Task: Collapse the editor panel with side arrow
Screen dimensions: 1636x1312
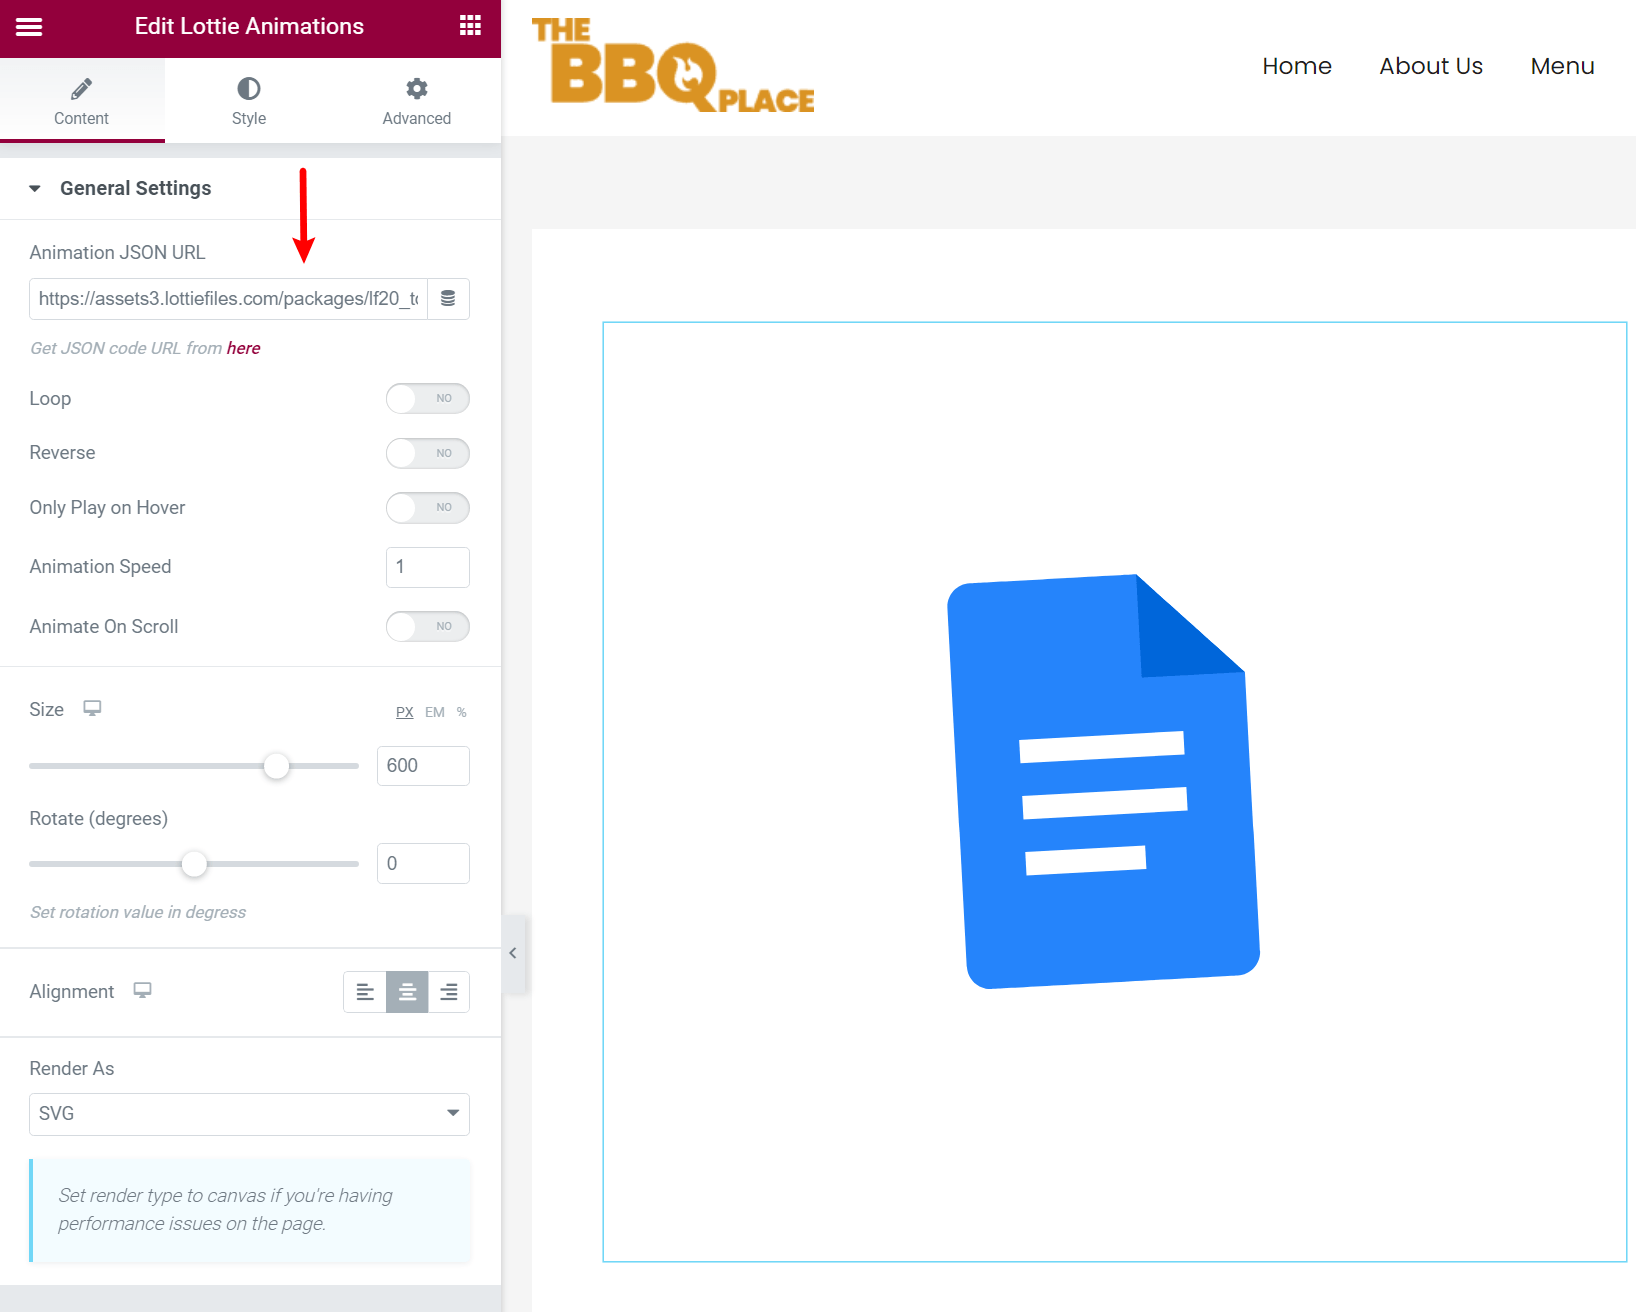Action: 513,953
